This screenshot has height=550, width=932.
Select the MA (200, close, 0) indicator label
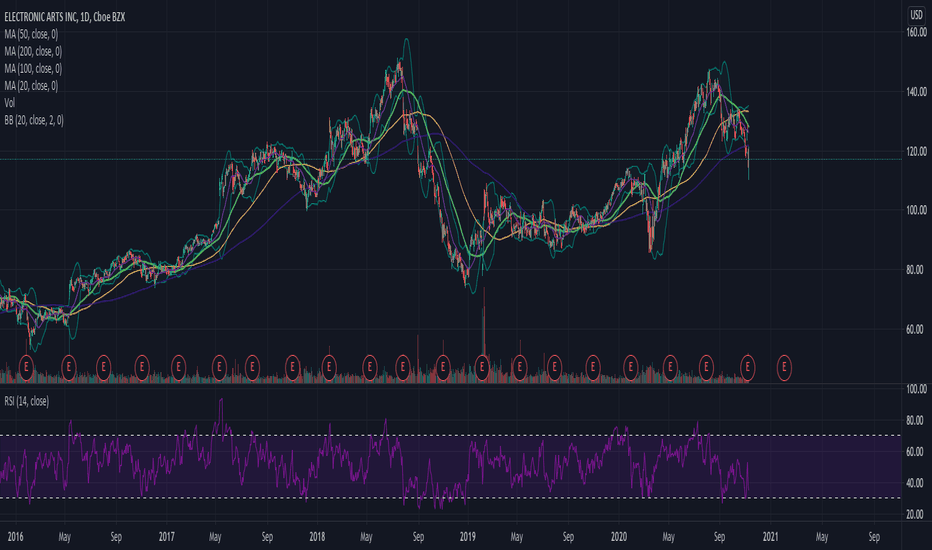(33, 52)
